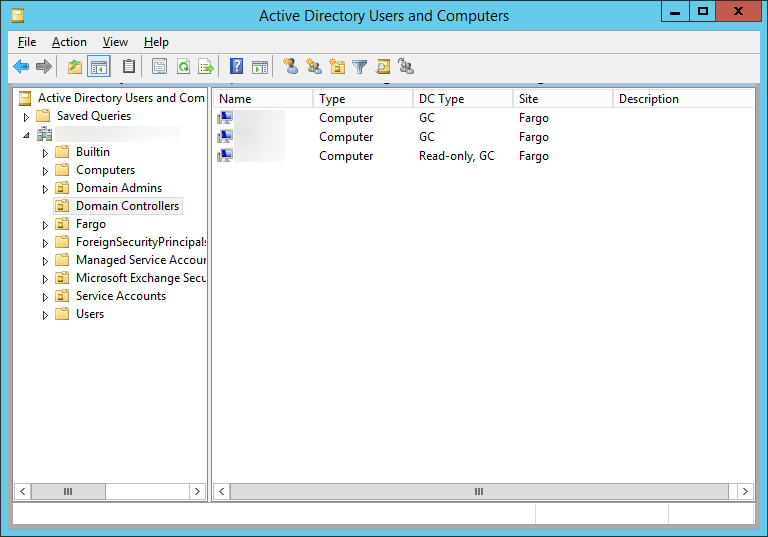Open the Action menu
768x537 pixels.
(x=69, y=42)
